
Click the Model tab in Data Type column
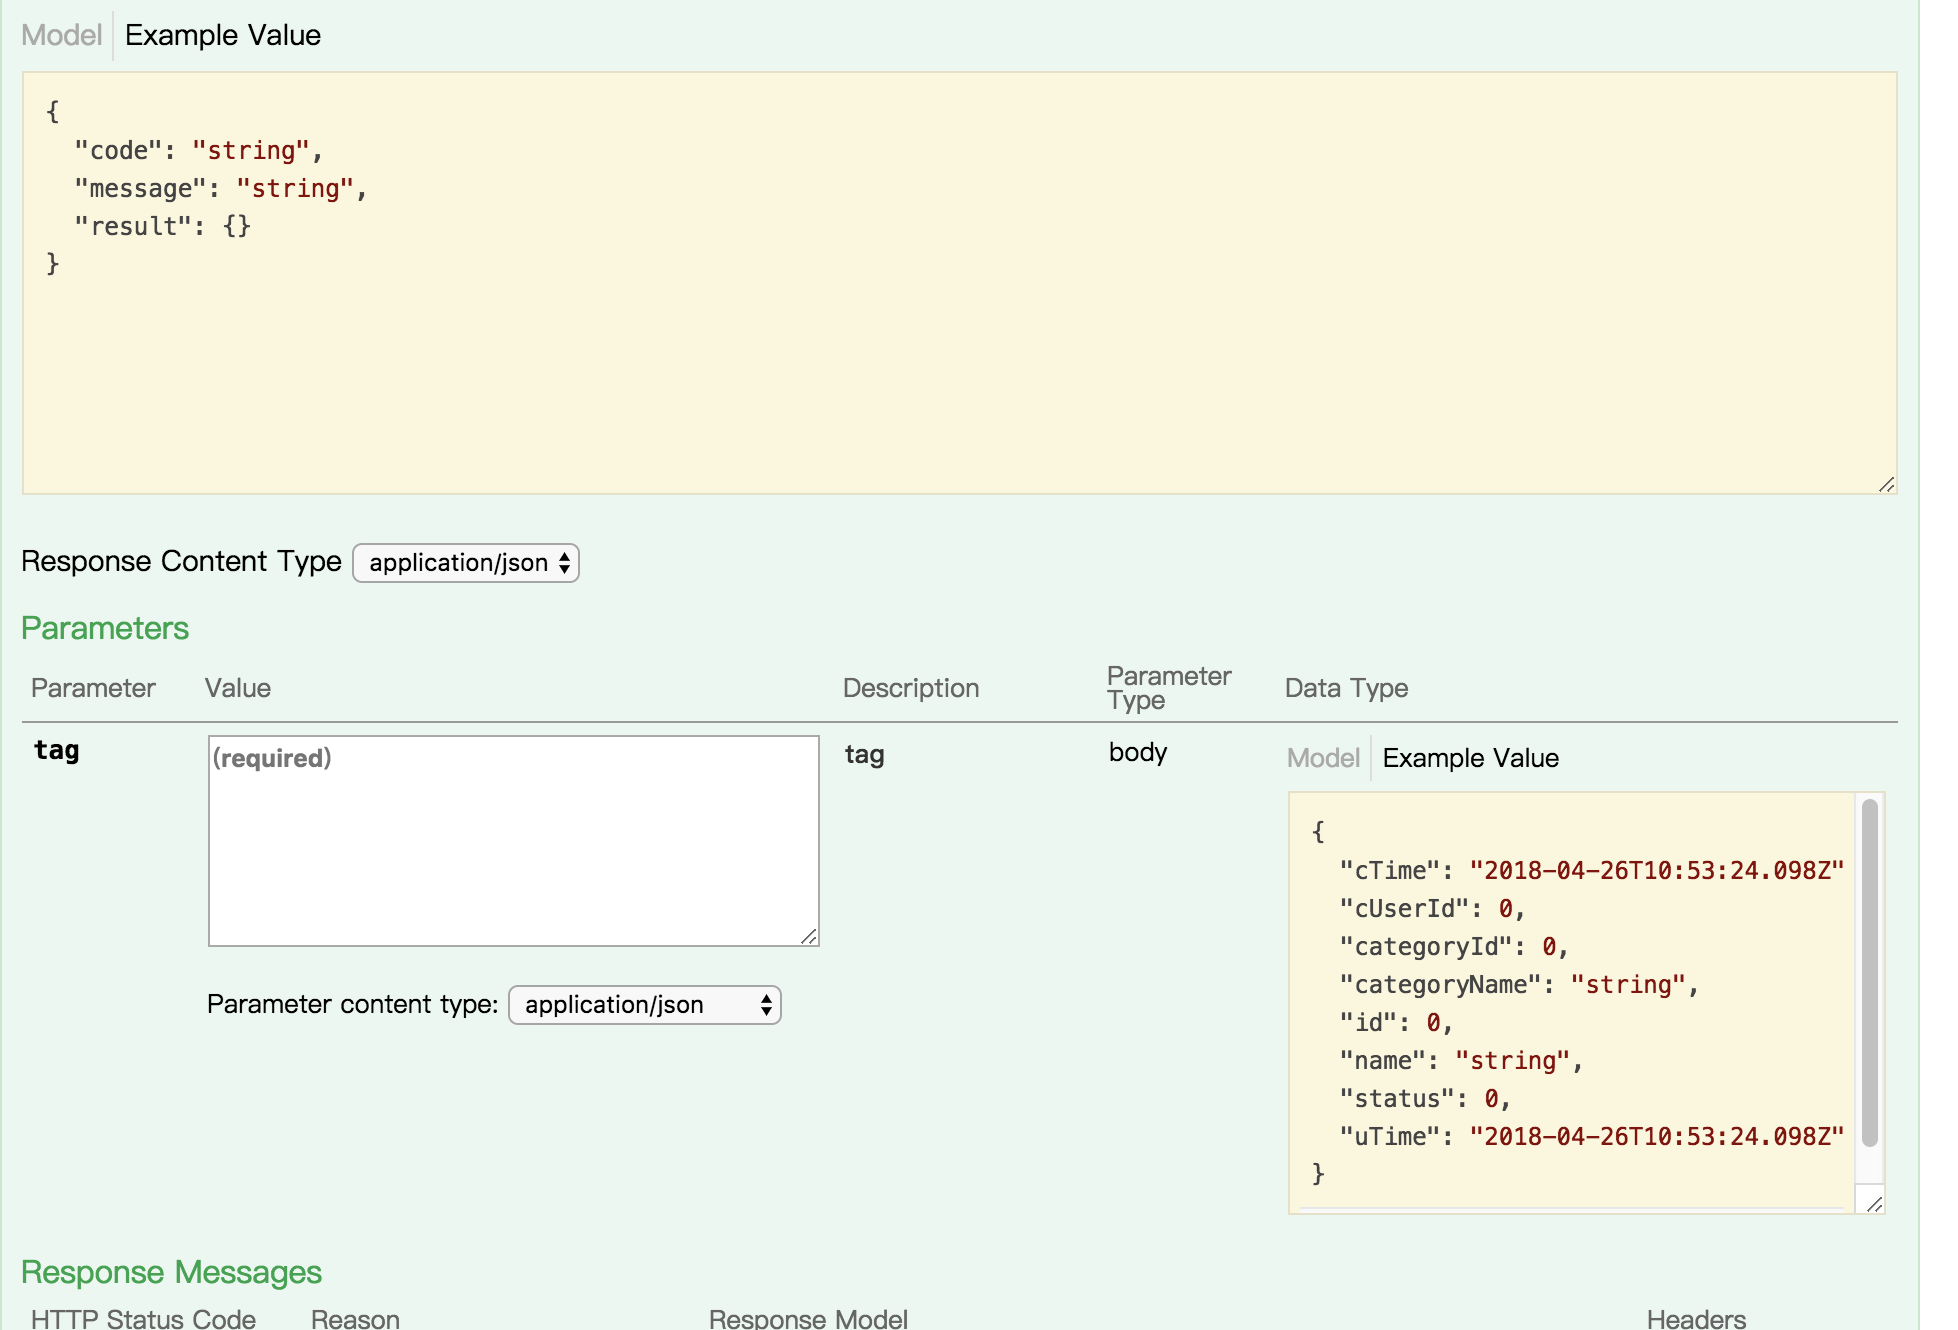point(1322,758)
